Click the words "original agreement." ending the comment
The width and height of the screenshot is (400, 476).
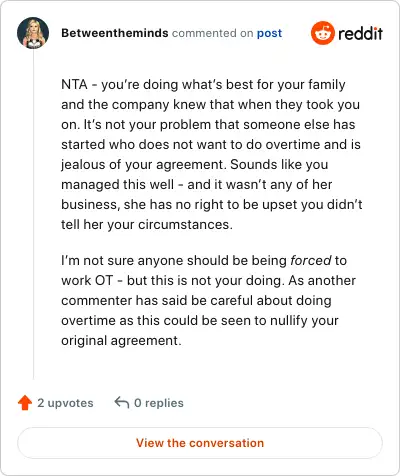click(x=121, y=341)
